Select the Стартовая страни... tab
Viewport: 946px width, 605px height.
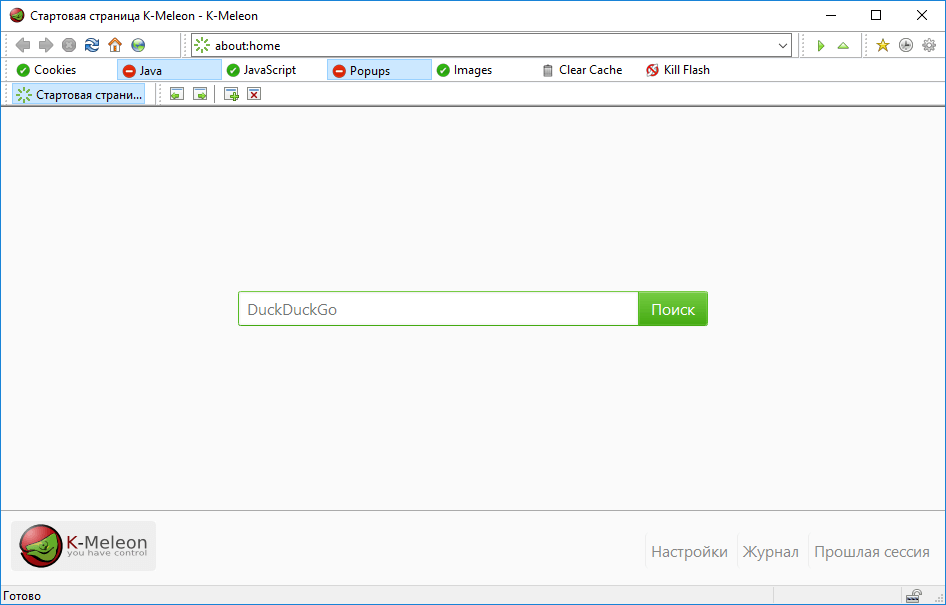[78, 95]
